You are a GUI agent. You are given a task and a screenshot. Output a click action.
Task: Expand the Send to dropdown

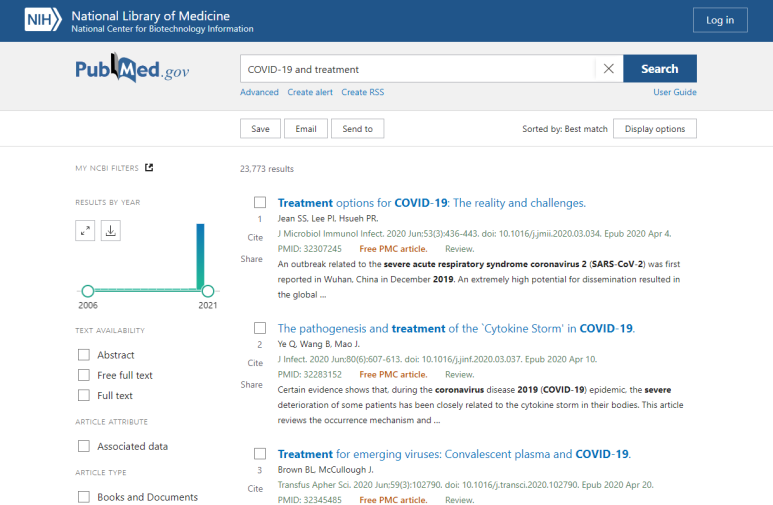(x=357, y=129)
